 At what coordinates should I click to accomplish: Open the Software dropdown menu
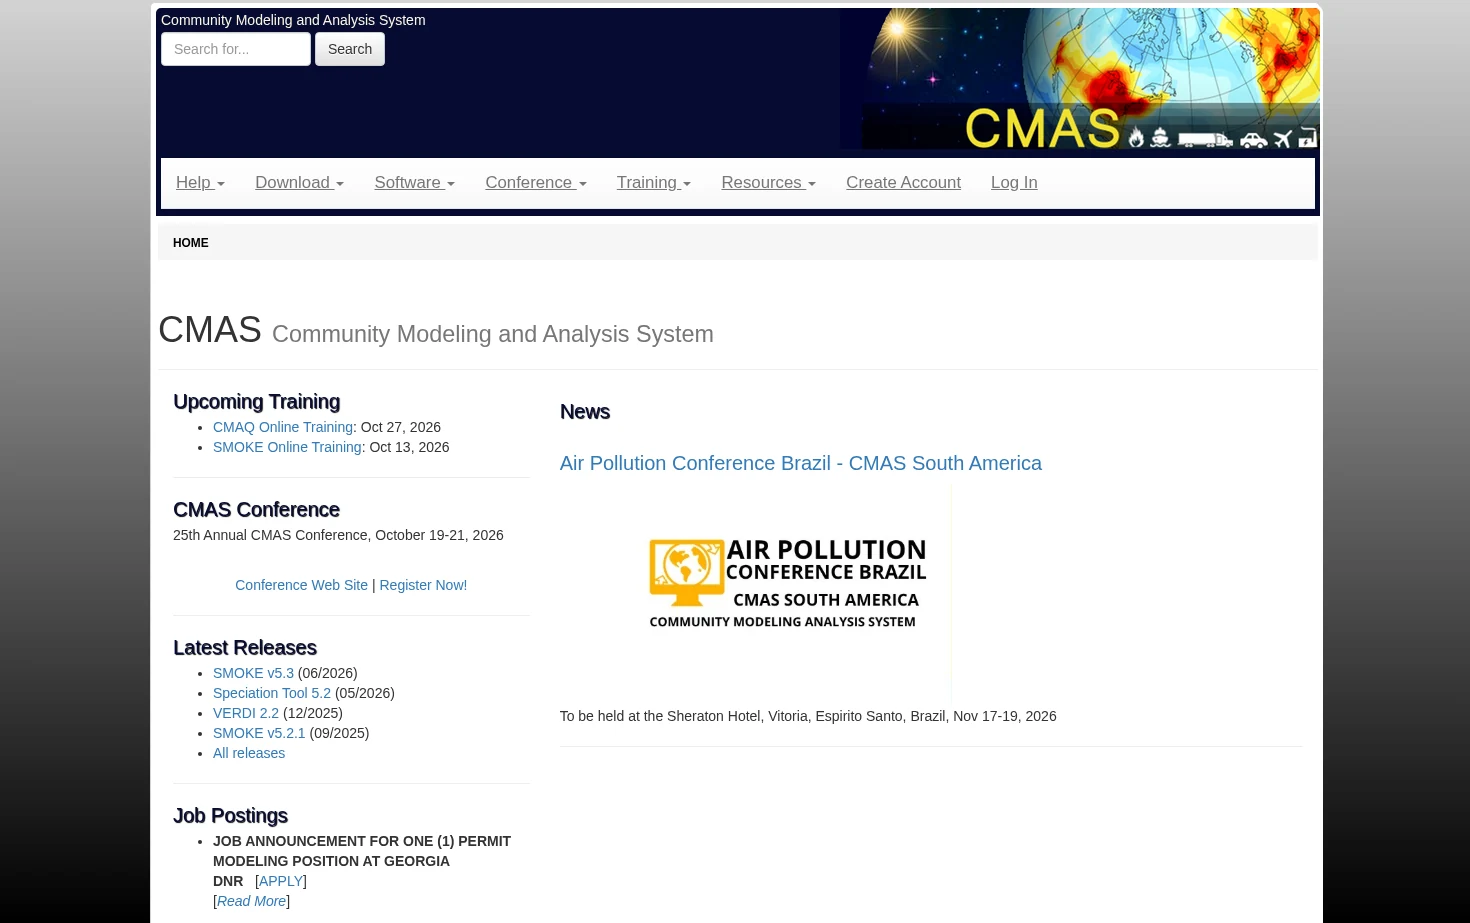[414, 183]
